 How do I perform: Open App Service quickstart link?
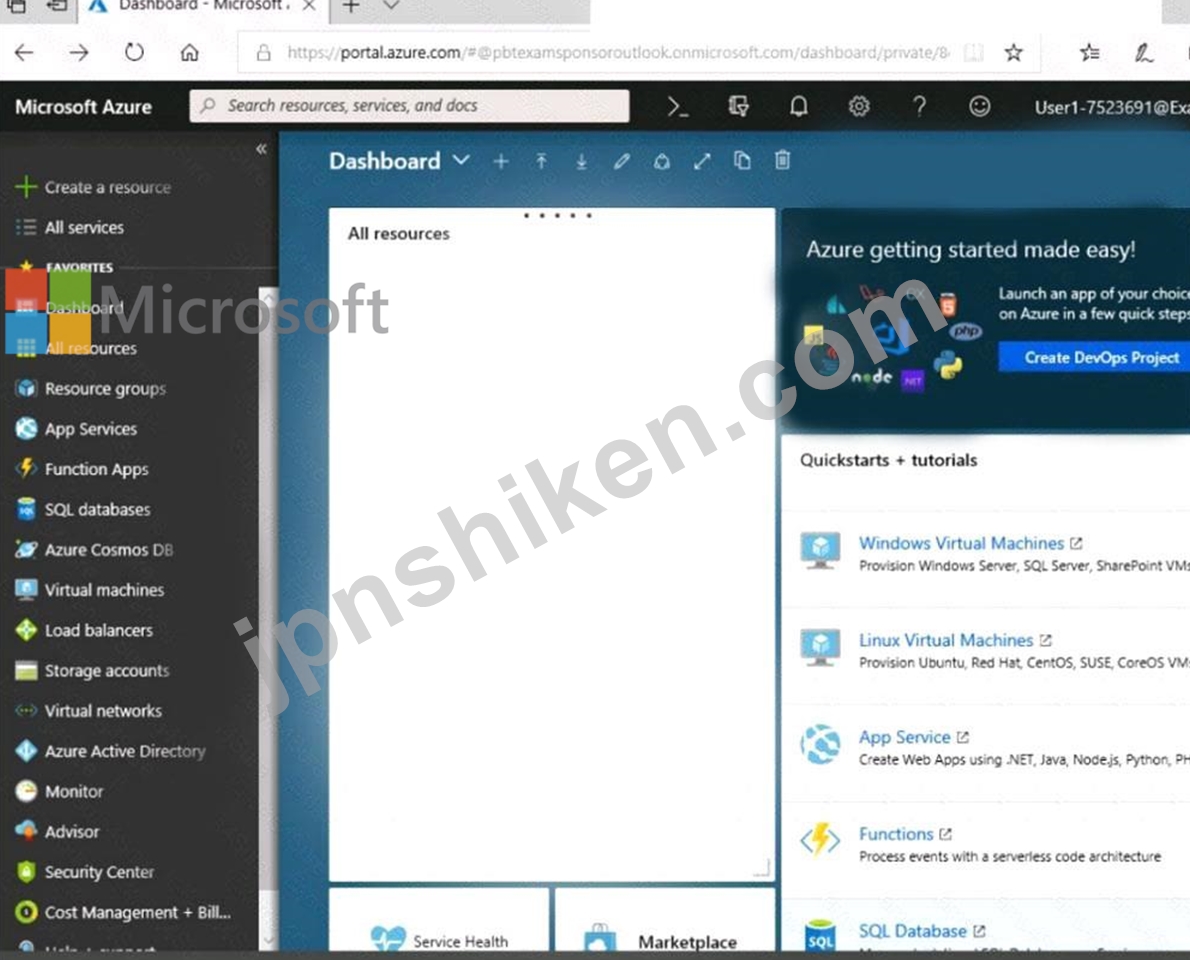905,737
